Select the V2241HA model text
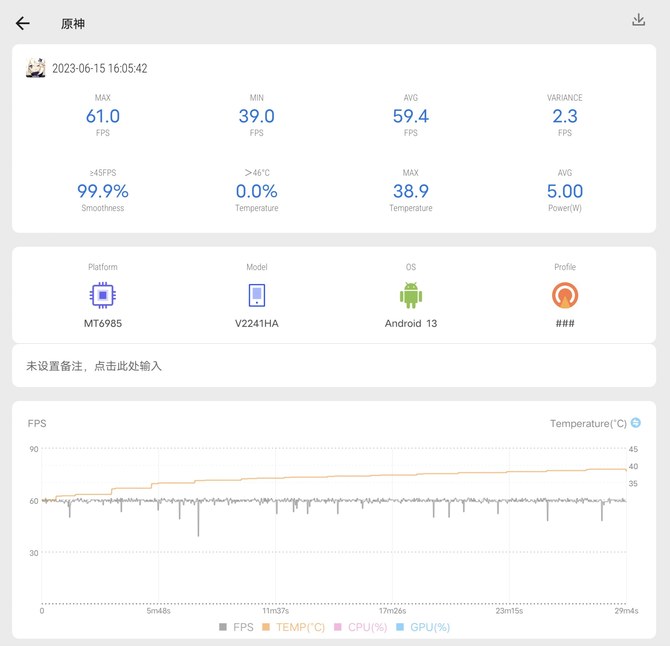Screen dimensions: 670x646 [x=256, y=323]
